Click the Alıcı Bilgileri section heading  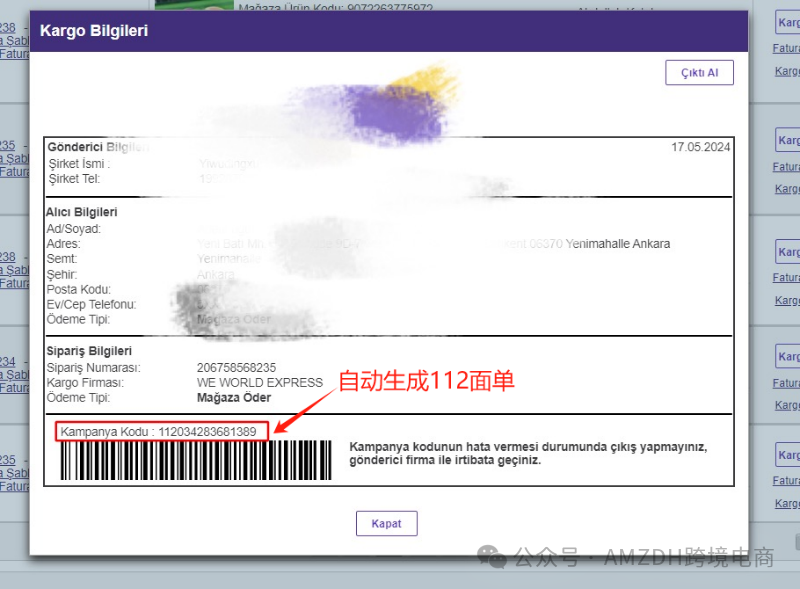pyautogui.click(x=82, y=212)
